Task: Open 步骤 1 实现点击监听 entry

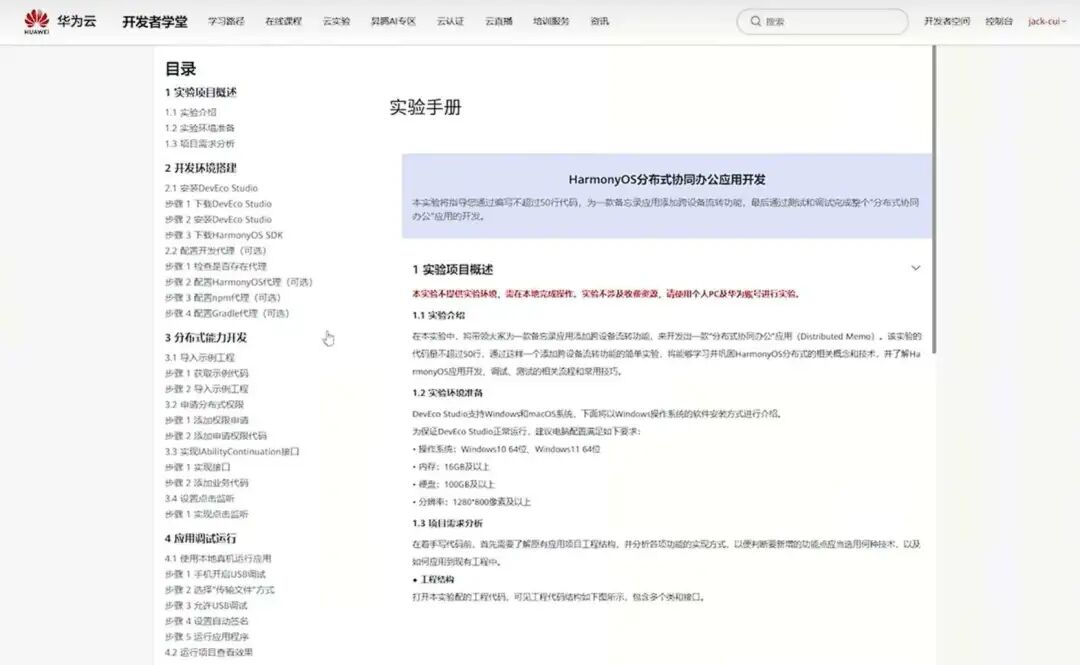Action: [207, 515]
